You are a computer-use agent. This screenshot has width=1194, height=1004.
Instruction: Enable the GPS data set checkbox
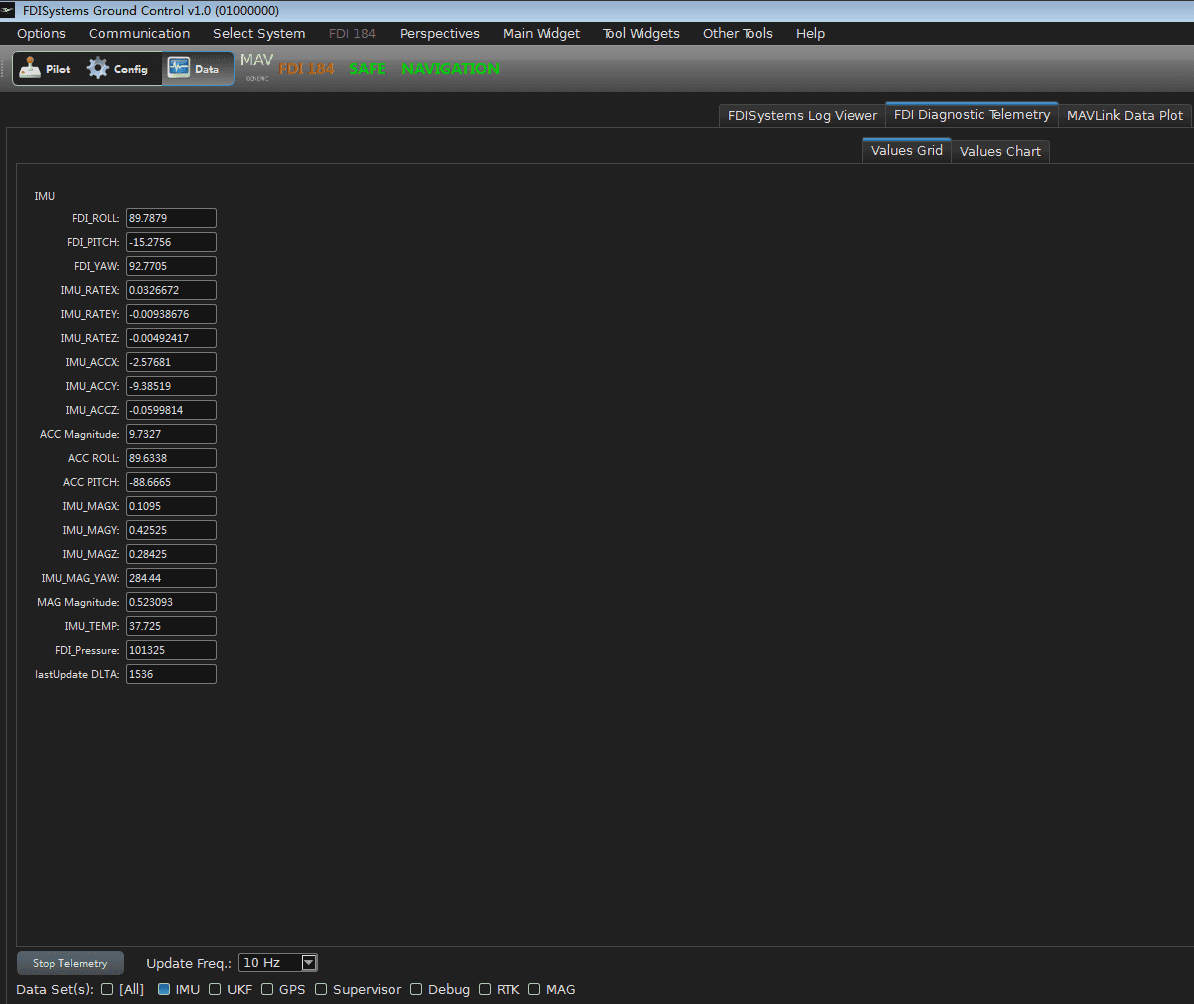(267, 990)
